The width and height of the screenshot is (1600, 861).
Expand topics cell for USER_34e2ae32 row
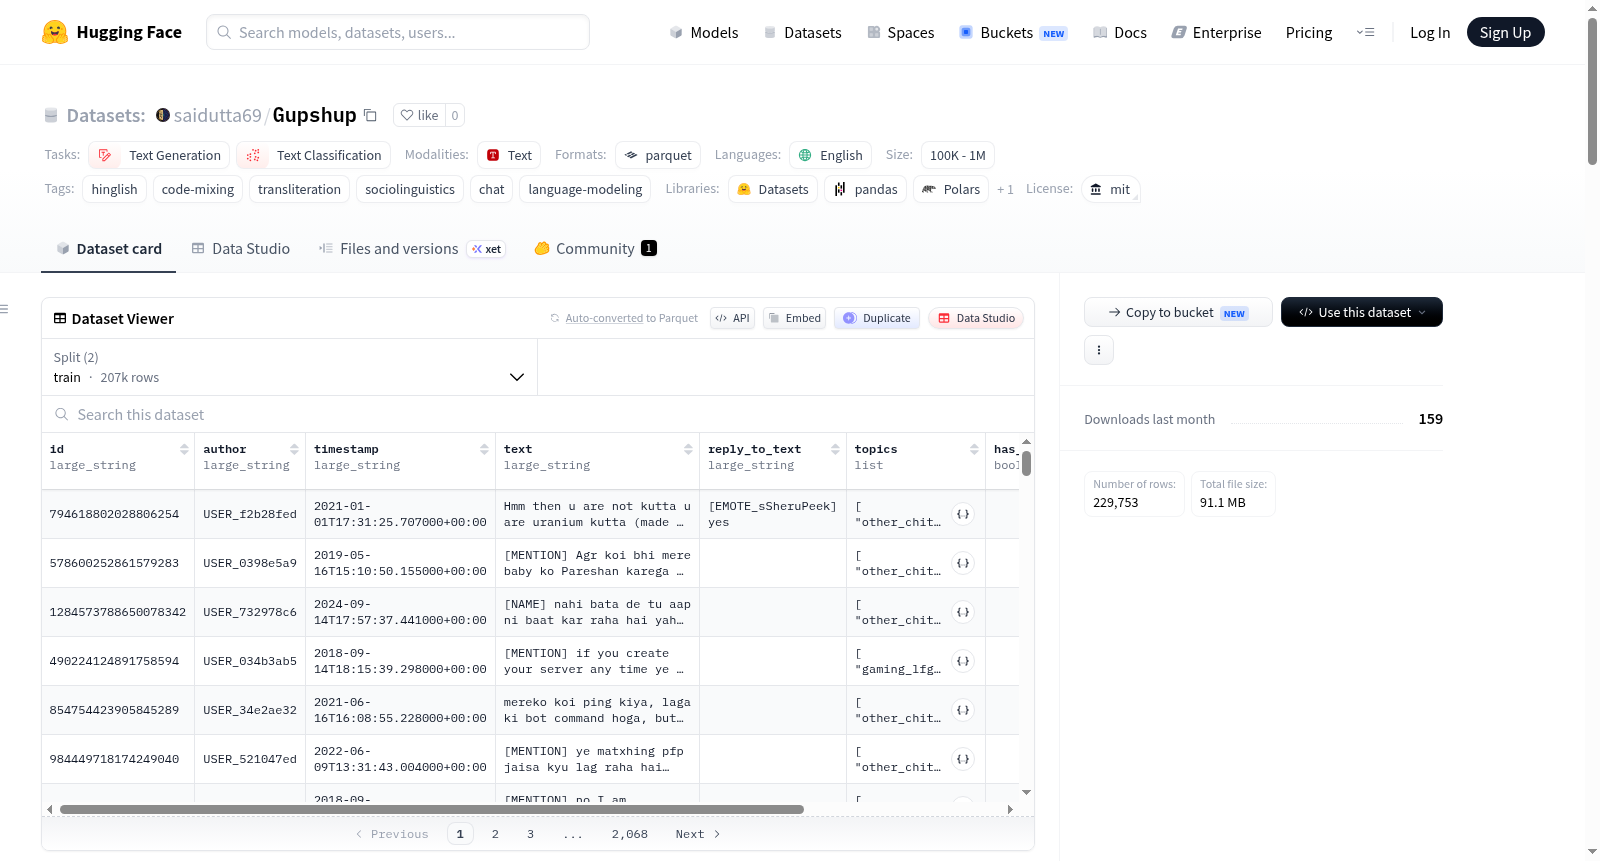tap(963, 710)
